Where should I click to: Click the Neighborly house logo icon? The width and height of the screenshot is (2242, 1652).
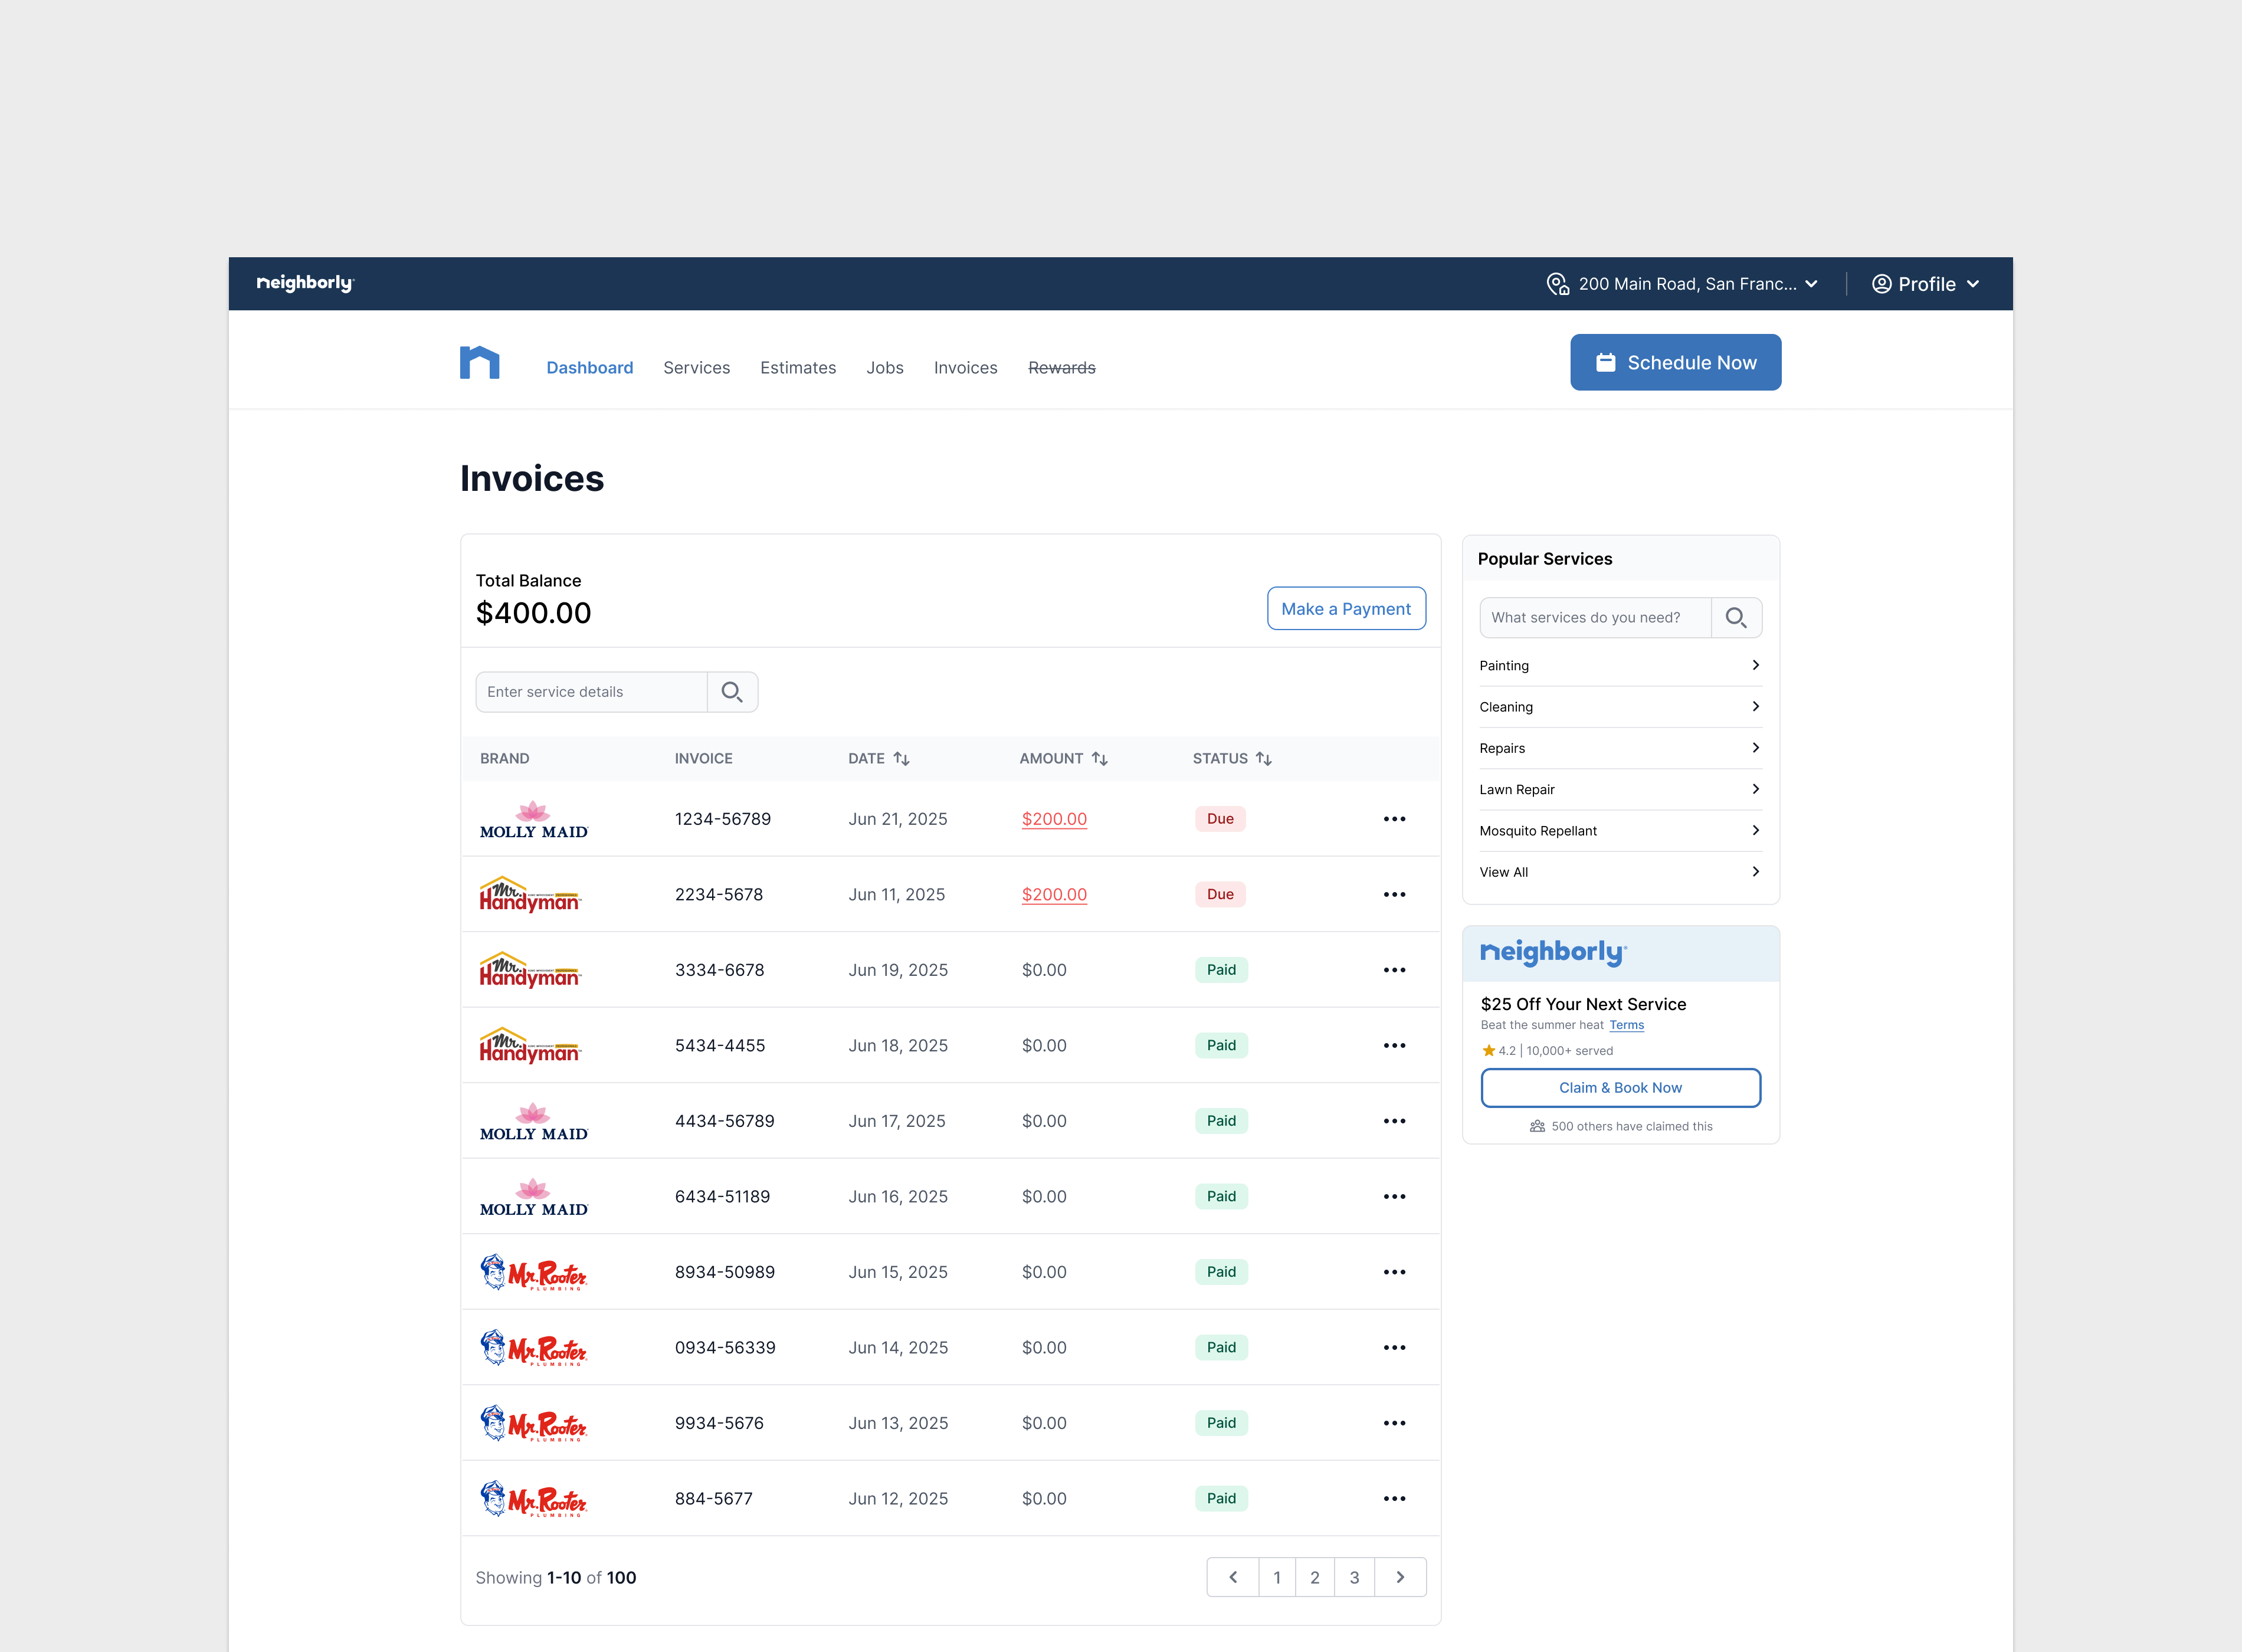click(479, 363)
